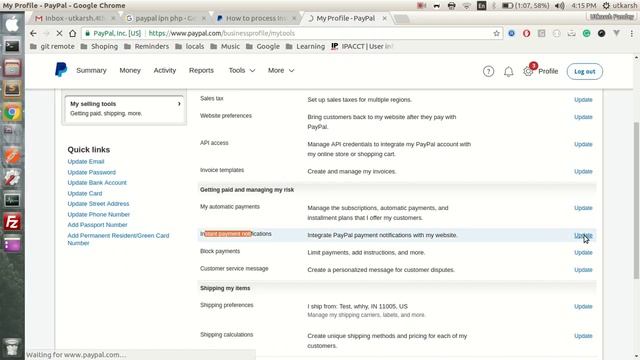The width and height of the screenshot is (640, 360).
Task: Click Update for Shipping calculations
Action: (583, 336)
